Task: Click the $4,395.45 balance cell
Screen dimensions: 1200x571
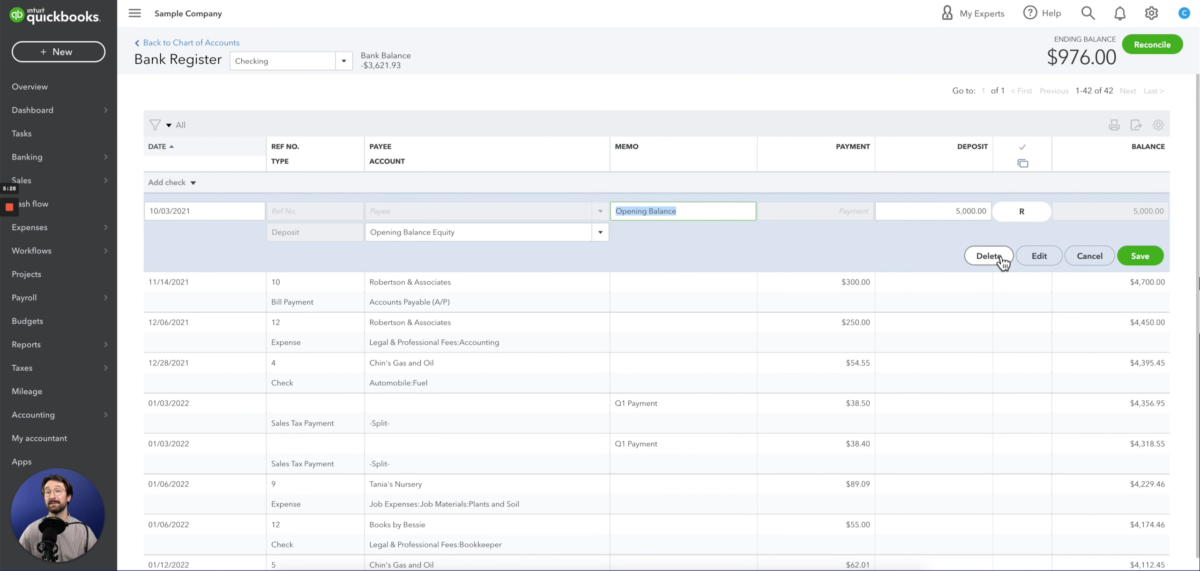Action: pos(1147,363)
